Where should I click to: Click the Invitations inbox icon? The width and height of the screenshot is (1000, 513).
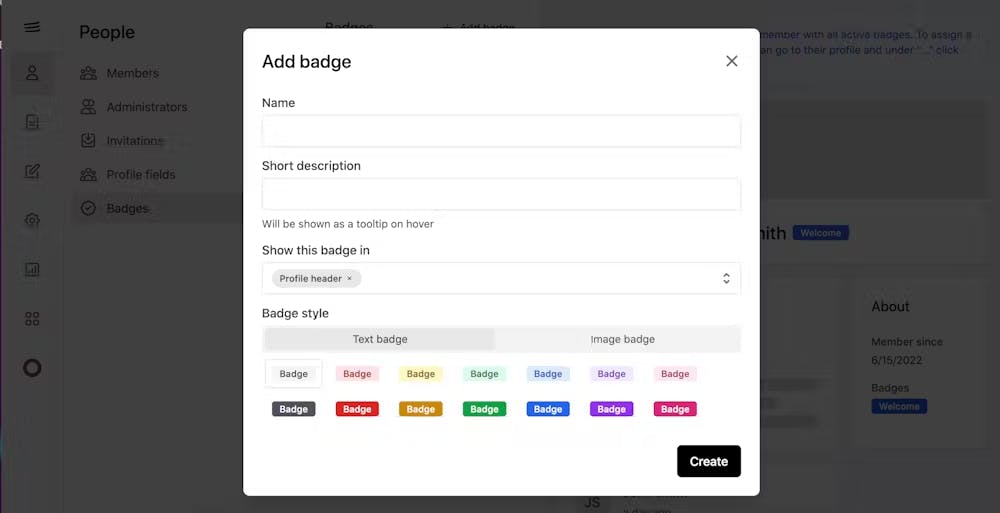click(x=88, y=141)
